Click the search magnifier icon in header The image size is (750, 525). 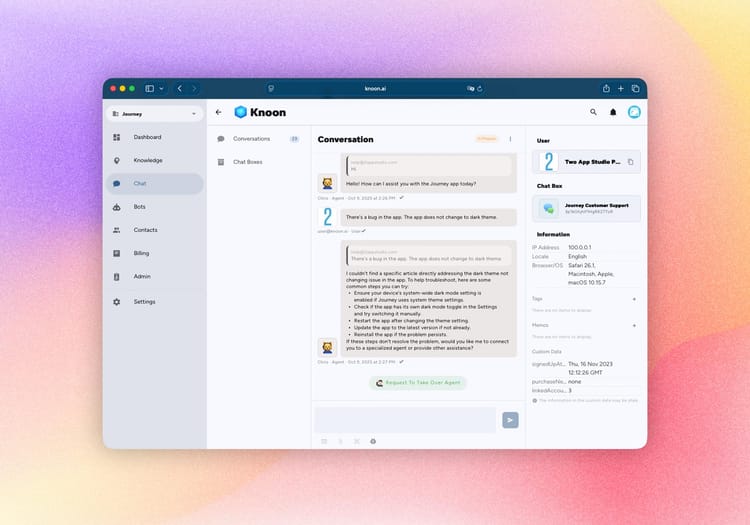tap(593, 112)
